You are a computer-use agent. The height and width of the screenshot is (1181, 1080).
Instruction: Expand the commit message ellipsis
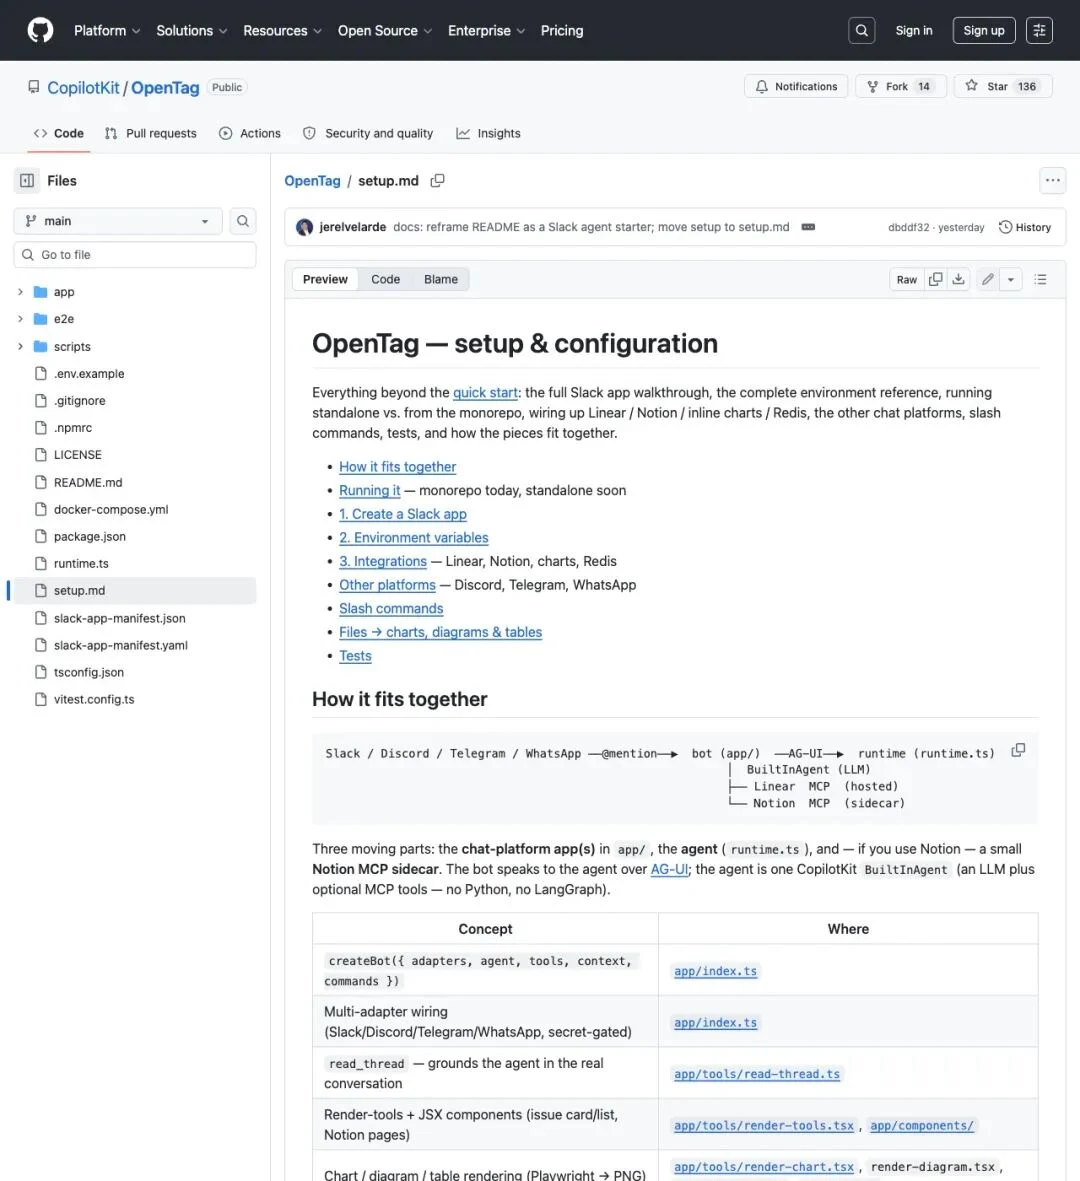[808, 227]
